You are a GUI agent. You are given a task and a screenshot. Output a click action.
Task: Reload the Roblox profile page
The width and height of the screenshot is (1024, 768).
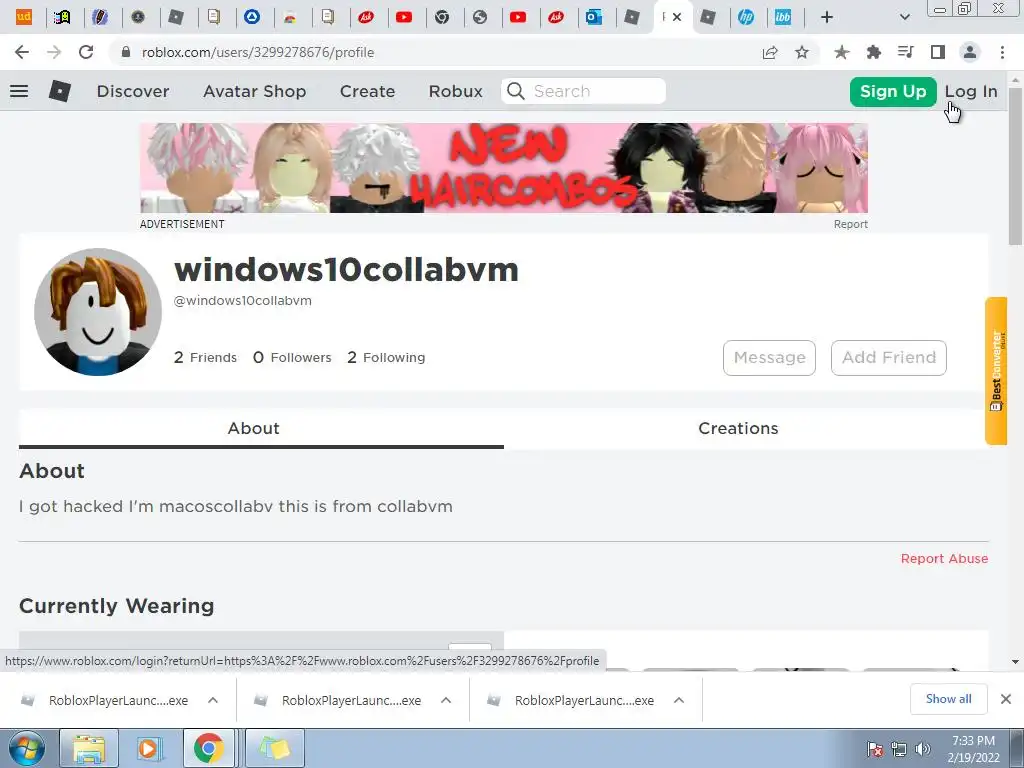pyautogui.click(x=86, y=52)
